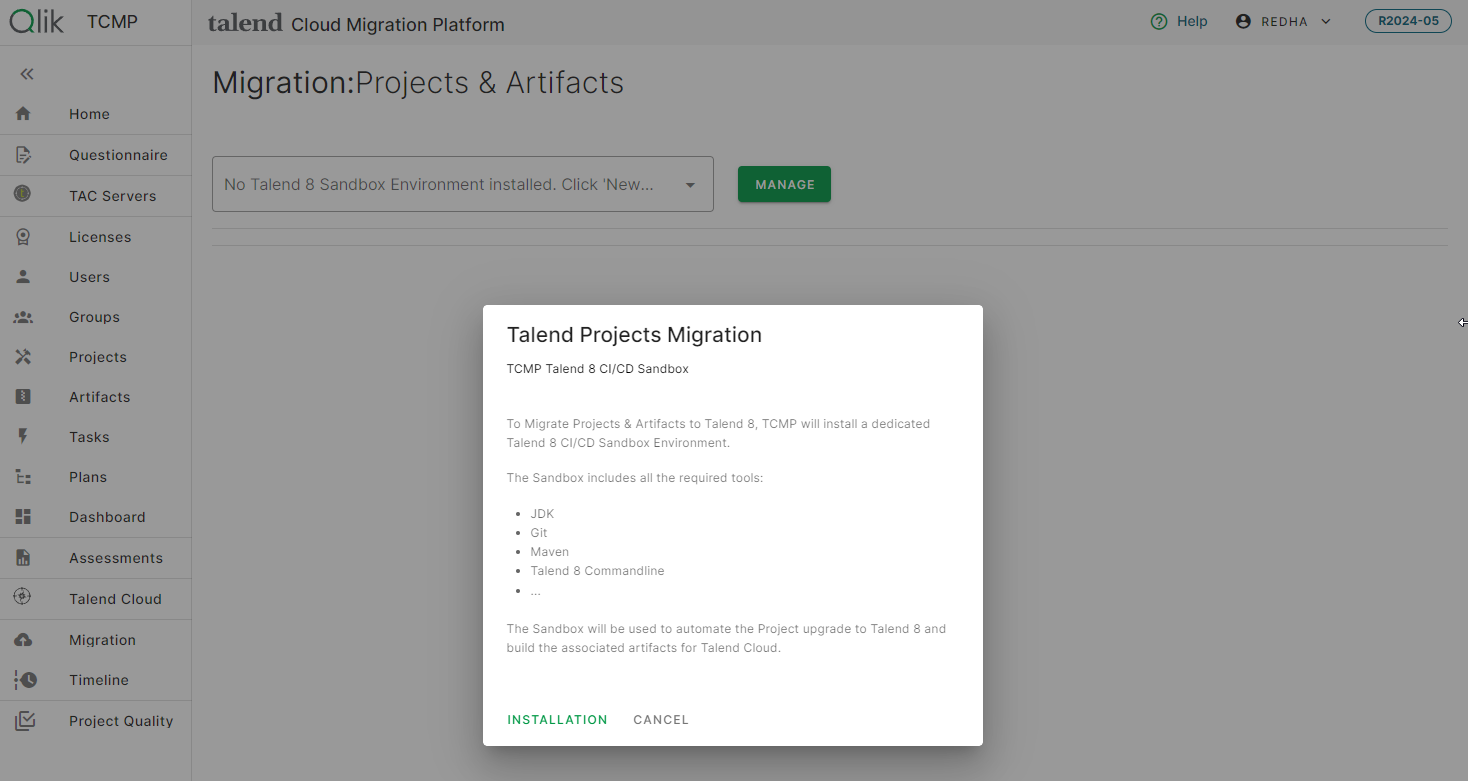Click the Licenses badge icon
Image resolution: width=1468 pixels, height=781 pixels.
click(x=23, y=237)
